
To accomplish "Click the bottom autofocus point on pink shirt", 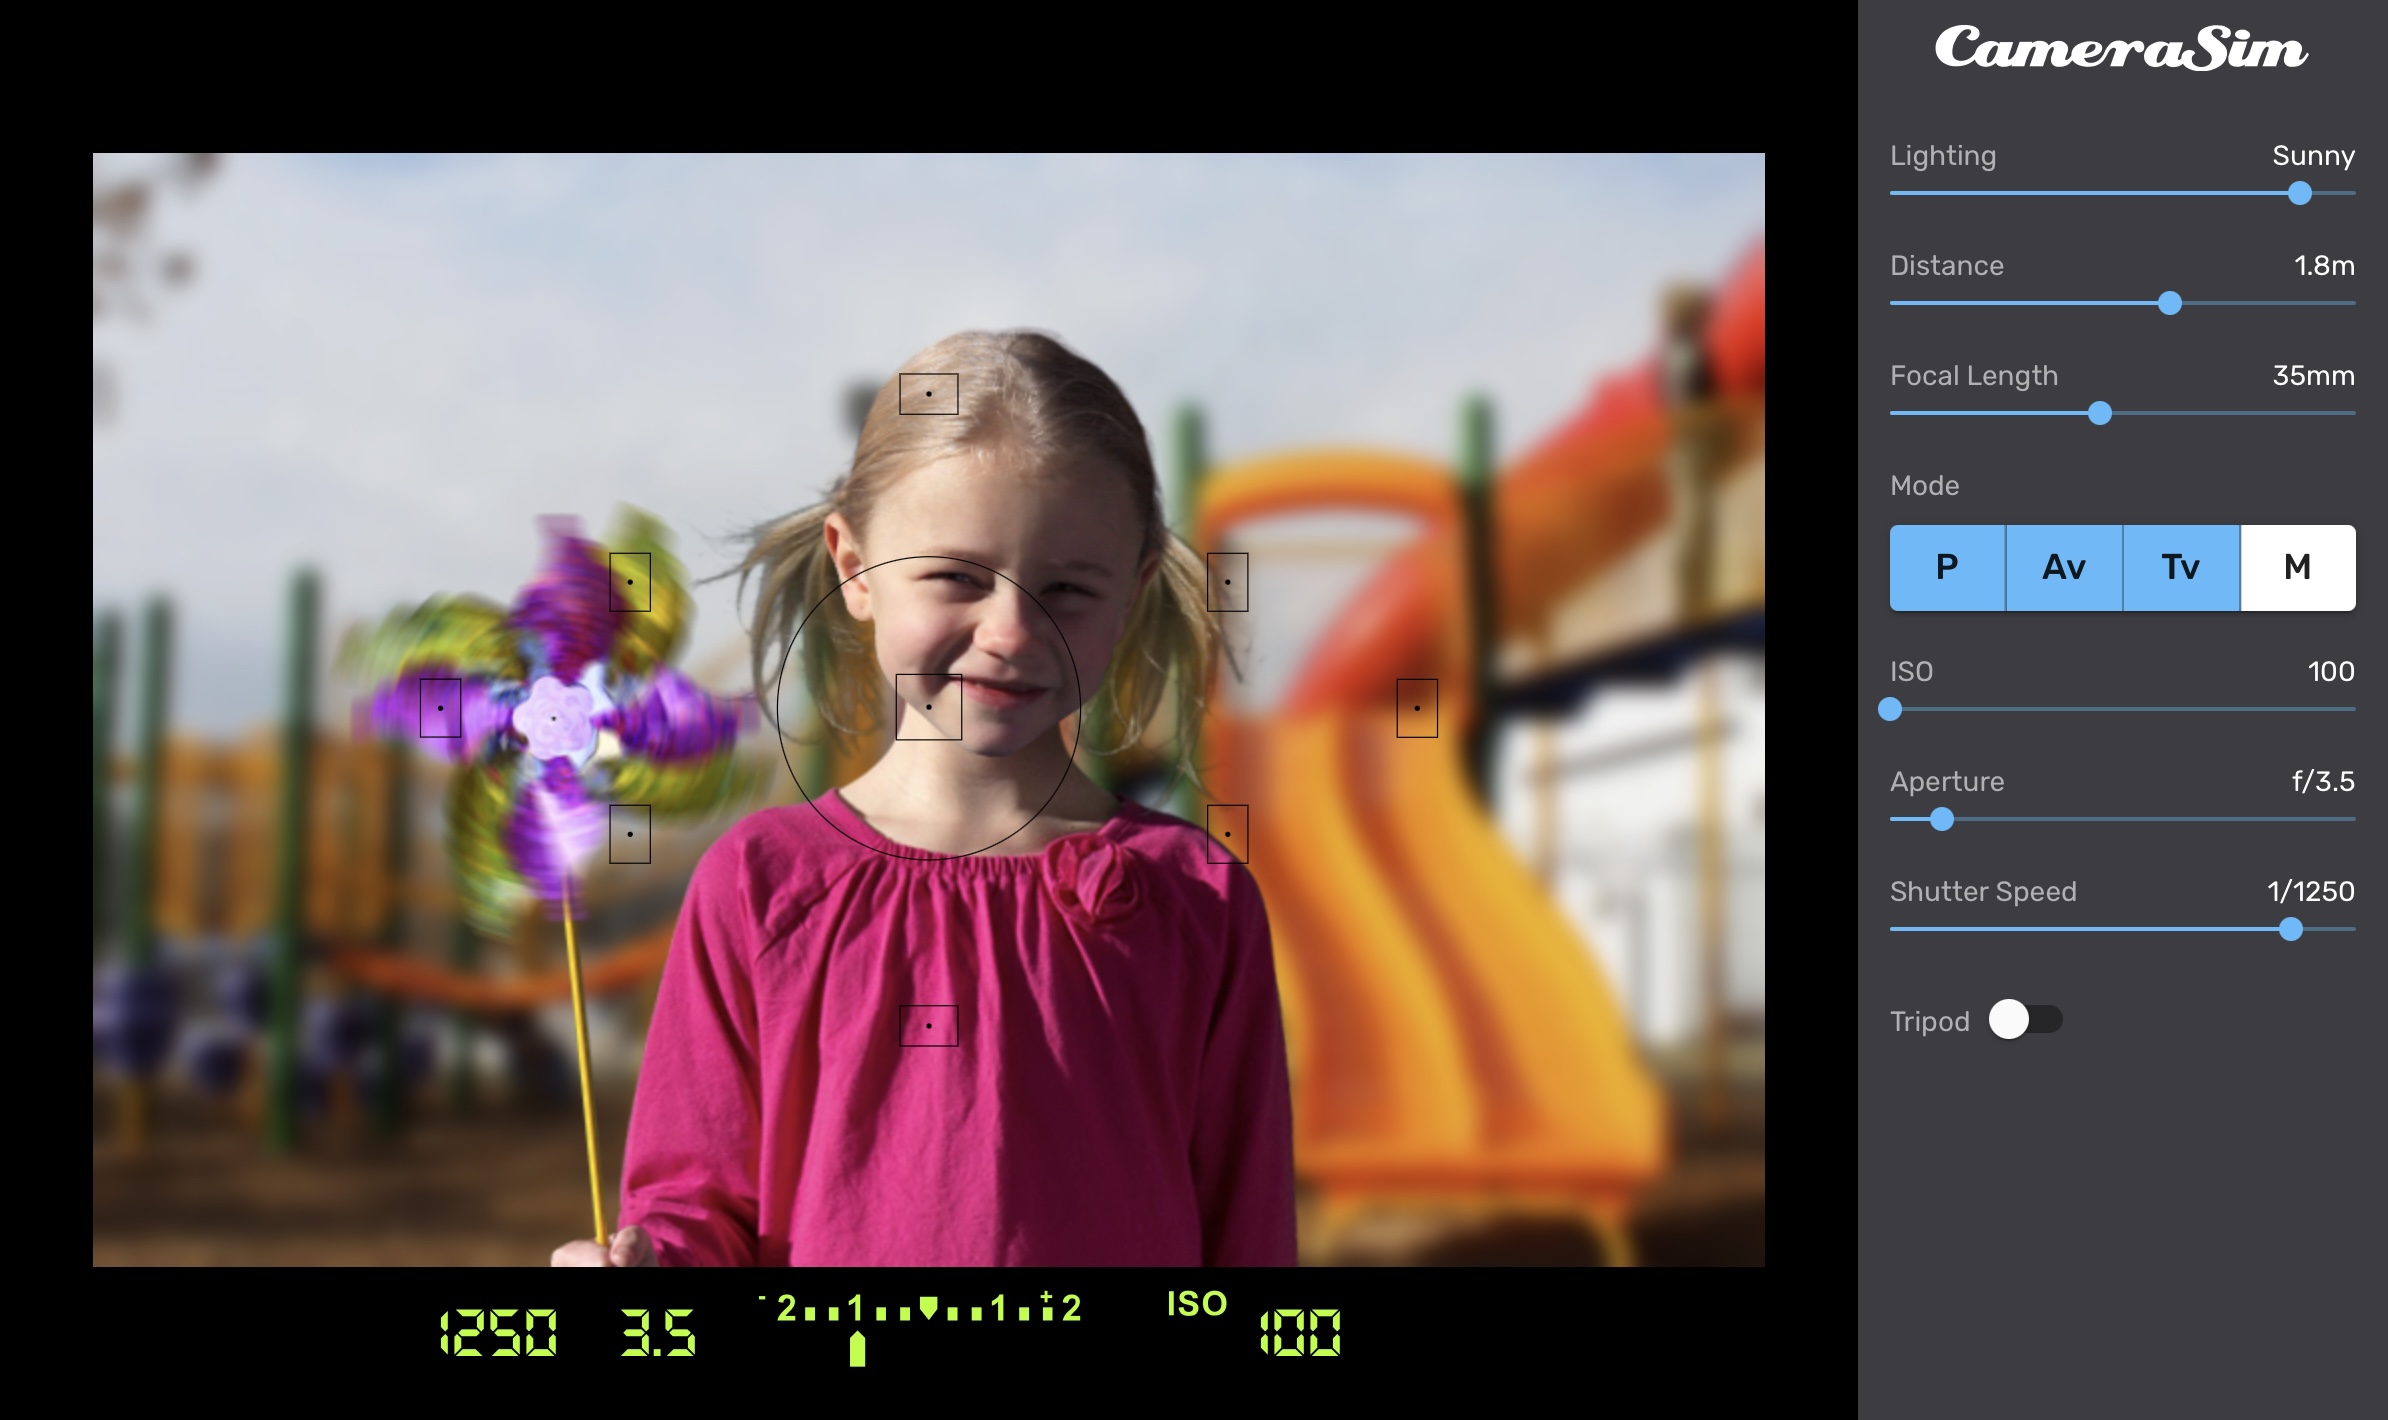I will tap(931, 1024).
